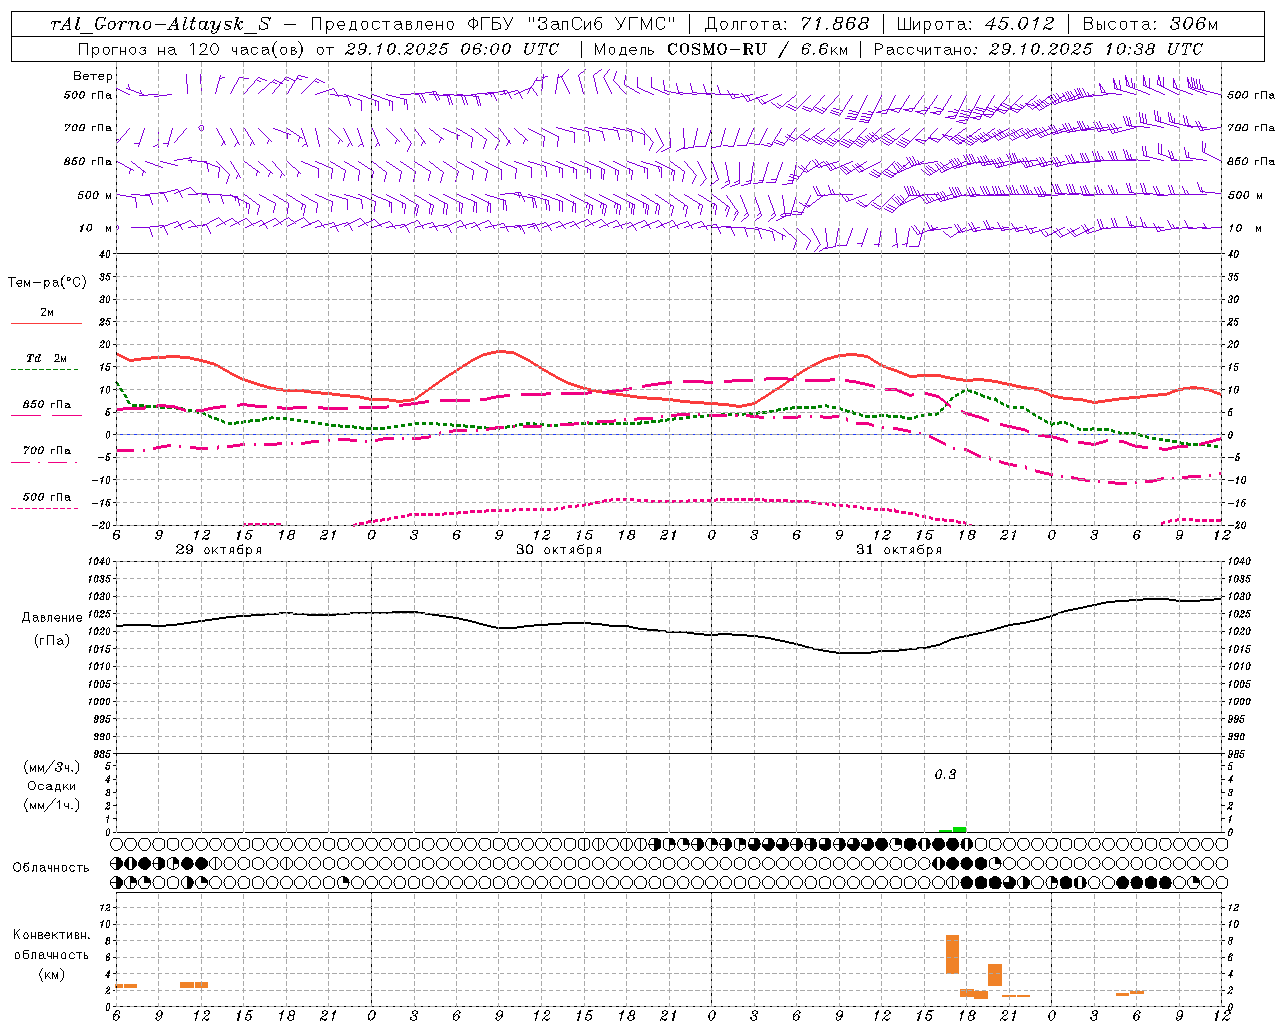Click the Облачность cloud cover label
1280x1024 pixels.
point(51,868)
